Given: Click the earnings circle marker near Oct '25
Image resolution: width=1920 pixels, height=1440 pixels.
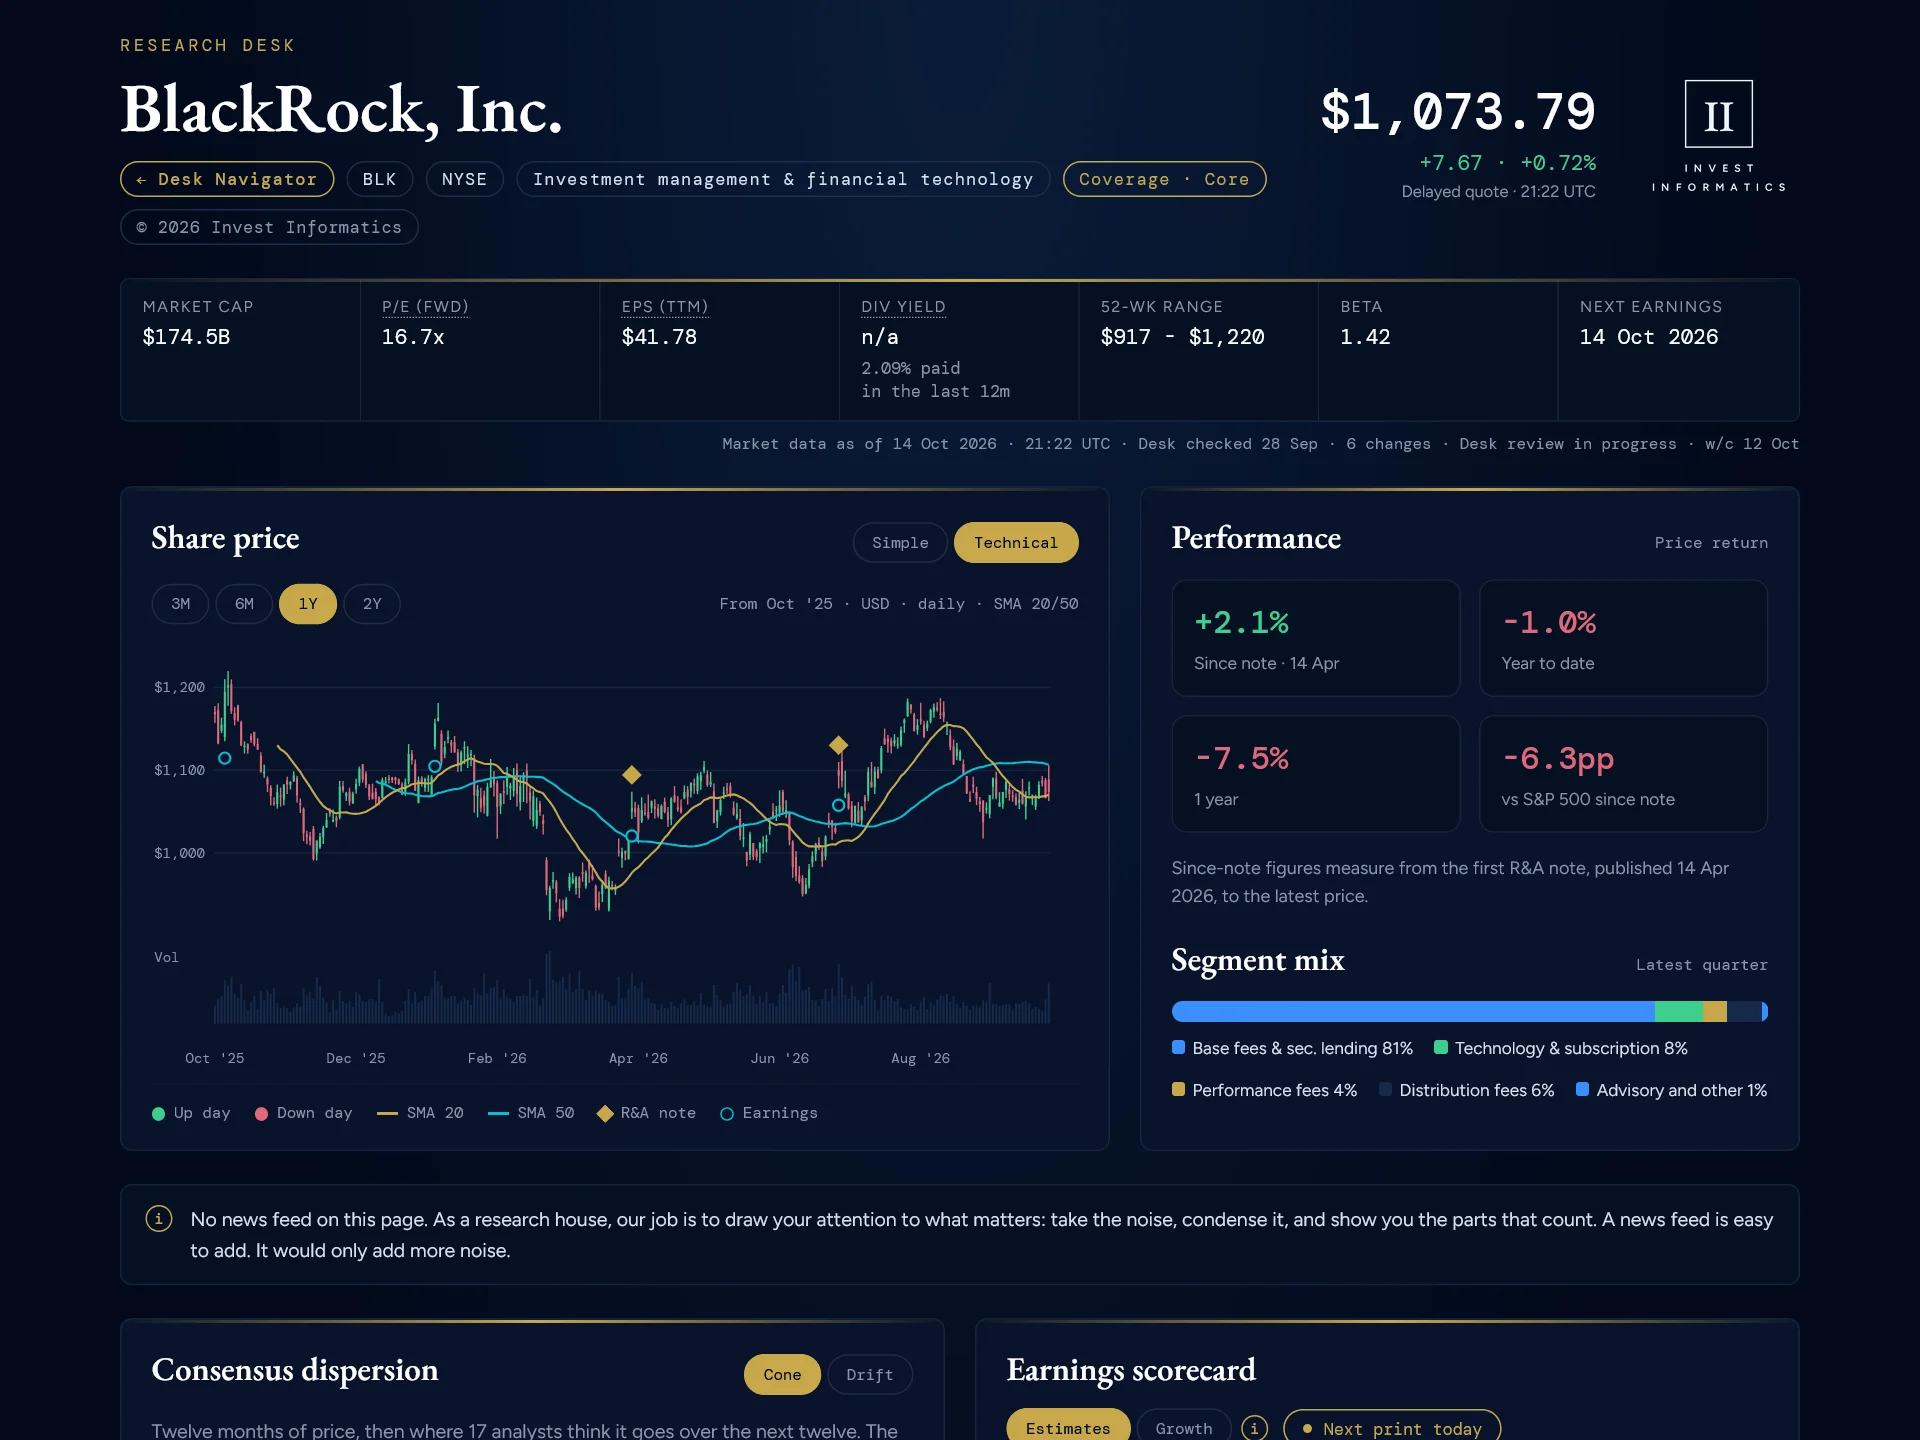Looking at the screenshot, I should point(225,758).
